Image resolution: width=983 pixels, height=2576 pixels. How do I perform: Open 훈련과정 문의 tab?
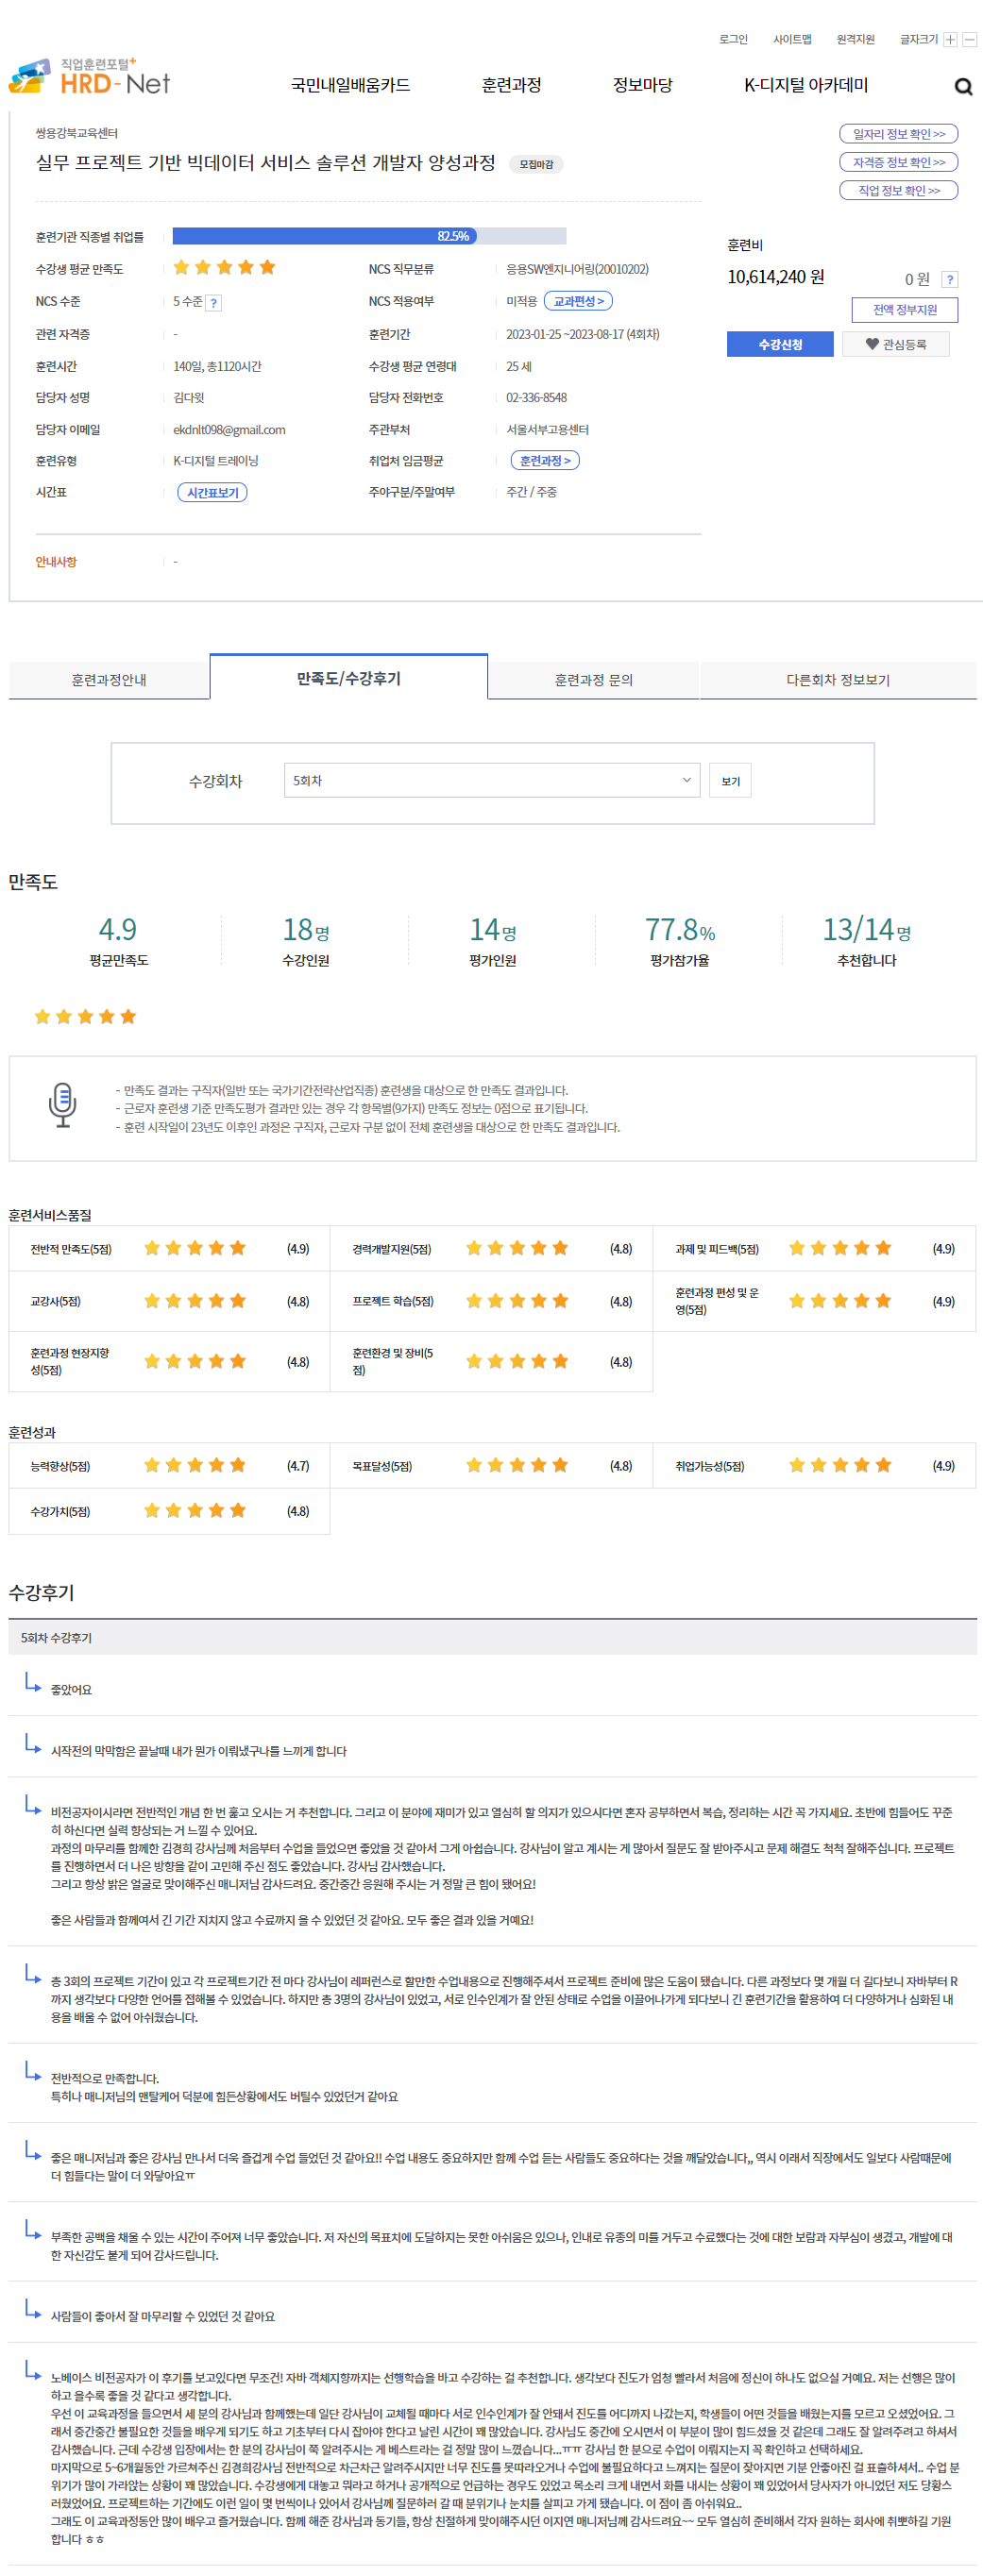(x=593, y=679)
